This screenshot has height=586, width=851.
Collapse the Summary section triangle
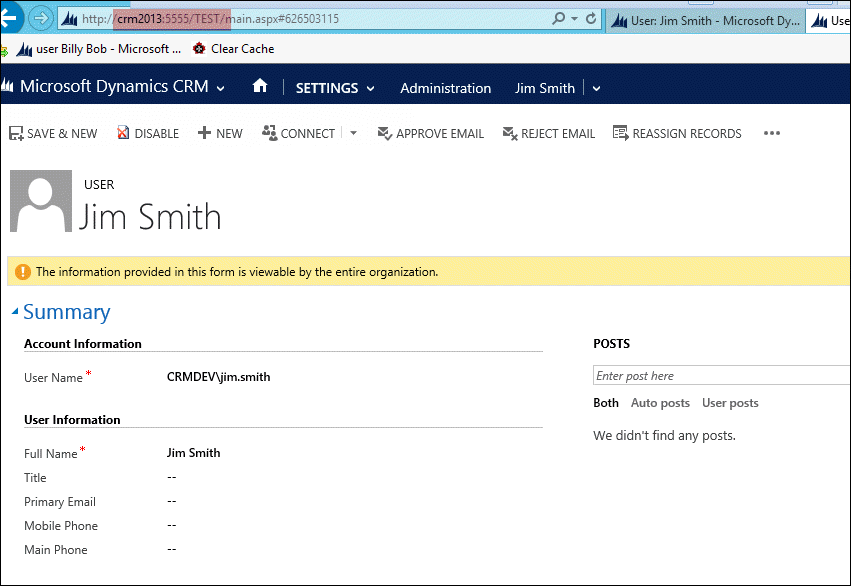pos(15,311)
